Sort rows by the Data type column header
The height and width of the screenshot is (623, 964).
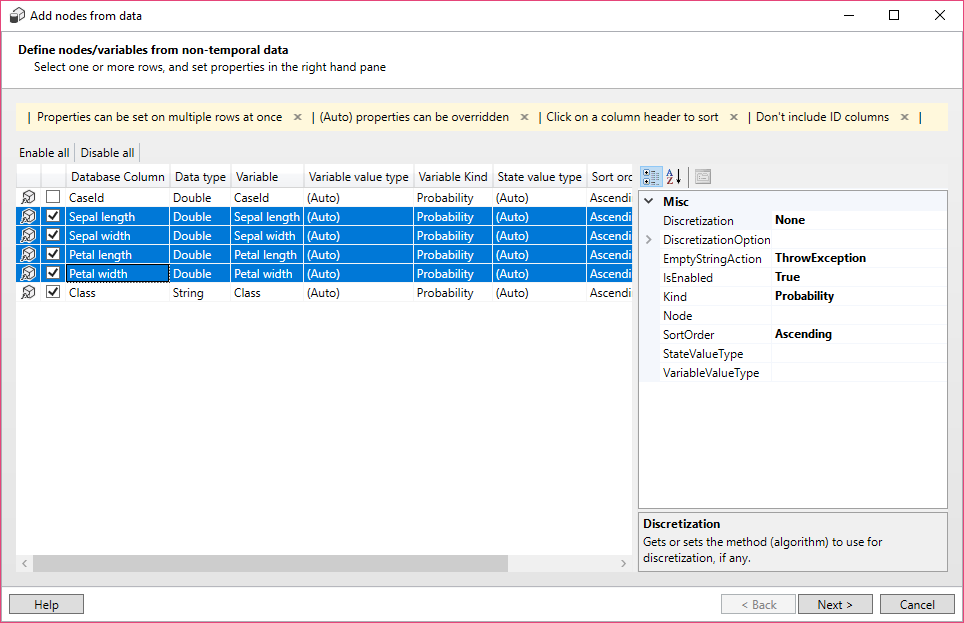[200, 176]
